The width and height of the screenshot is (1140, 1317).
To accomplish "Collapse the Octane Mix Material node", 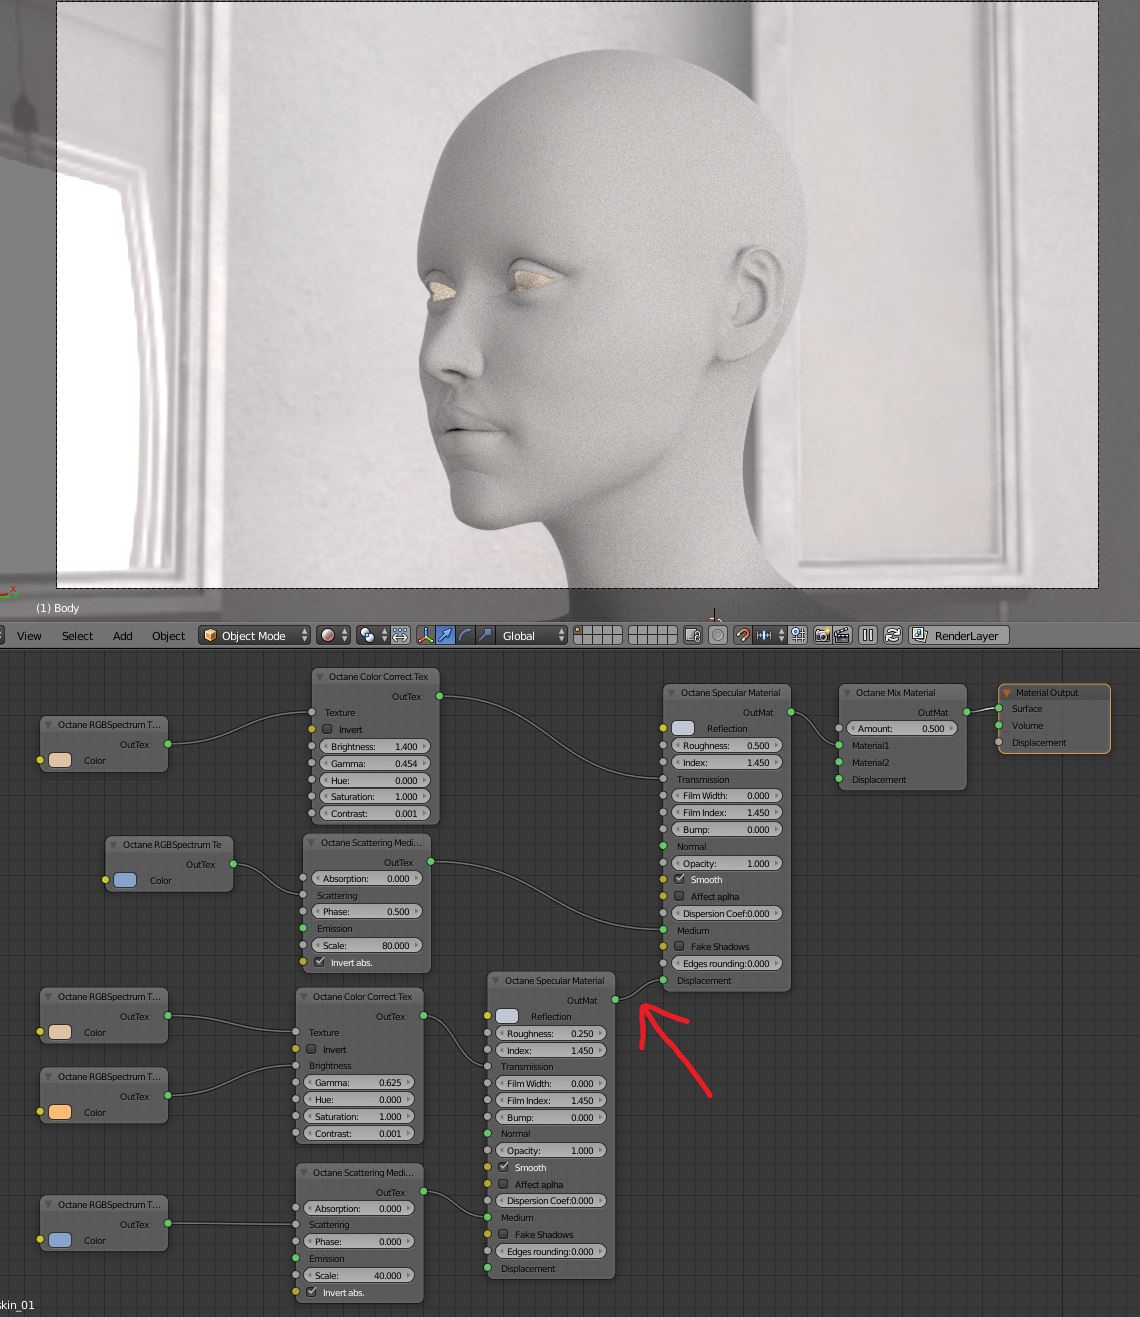I will click(x=847, y=692).
